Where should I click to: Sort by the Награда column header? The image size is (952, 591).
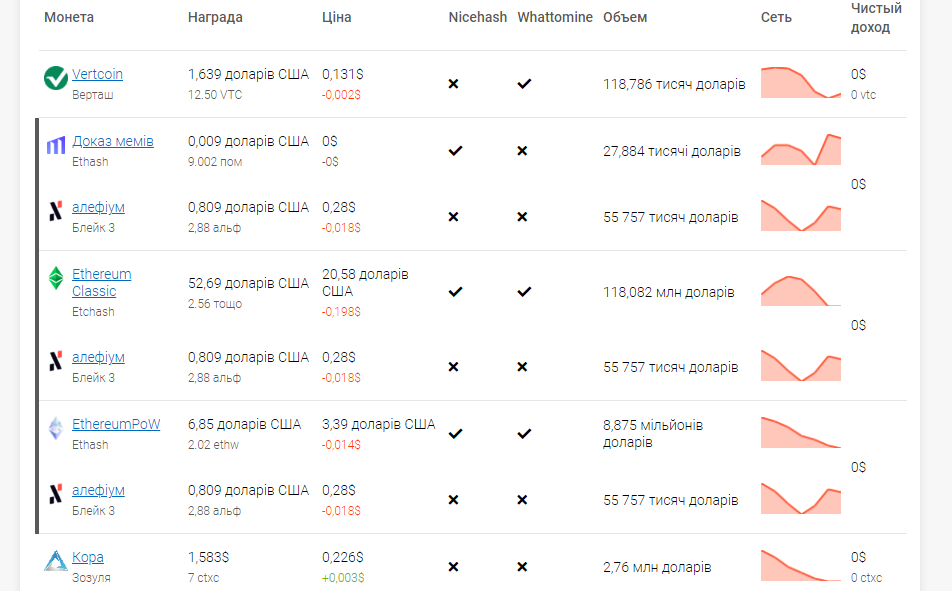click(x=215, y=17)
